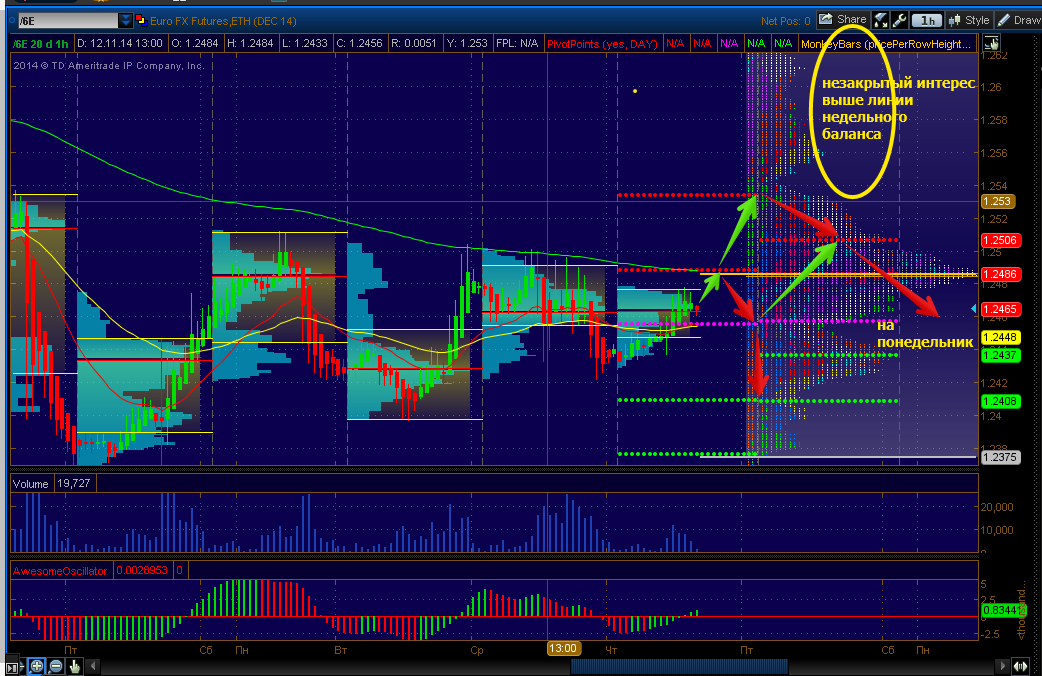This screenshot has width=1042, height=676.
Task: Open the symbol dropdown arrow next to /6E
Action: click(x=125, y=21)
